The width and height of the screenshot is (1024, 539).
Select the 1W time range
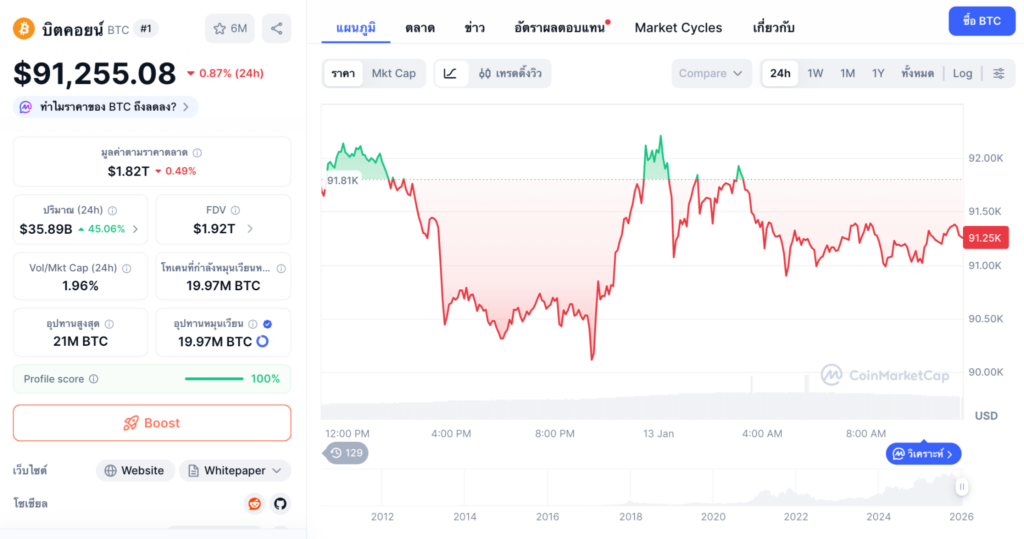tap(815, 73)
